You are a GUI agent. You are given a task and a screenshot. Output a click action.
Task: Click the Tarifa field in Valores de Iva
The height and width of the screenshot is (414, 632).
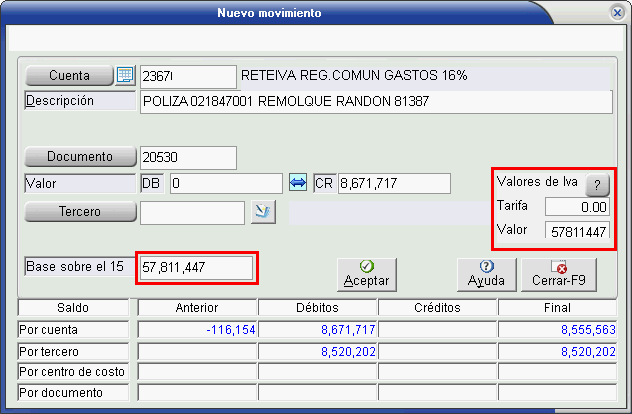tap(576, 207)
